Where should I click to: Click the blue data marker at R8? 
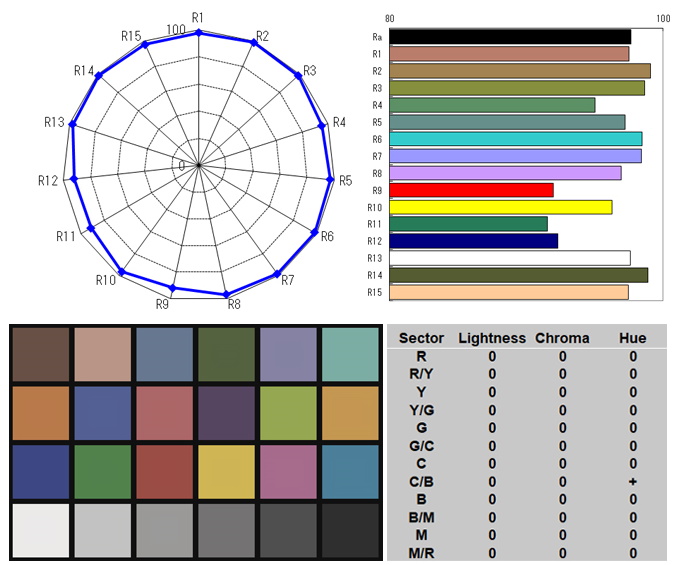226,295
